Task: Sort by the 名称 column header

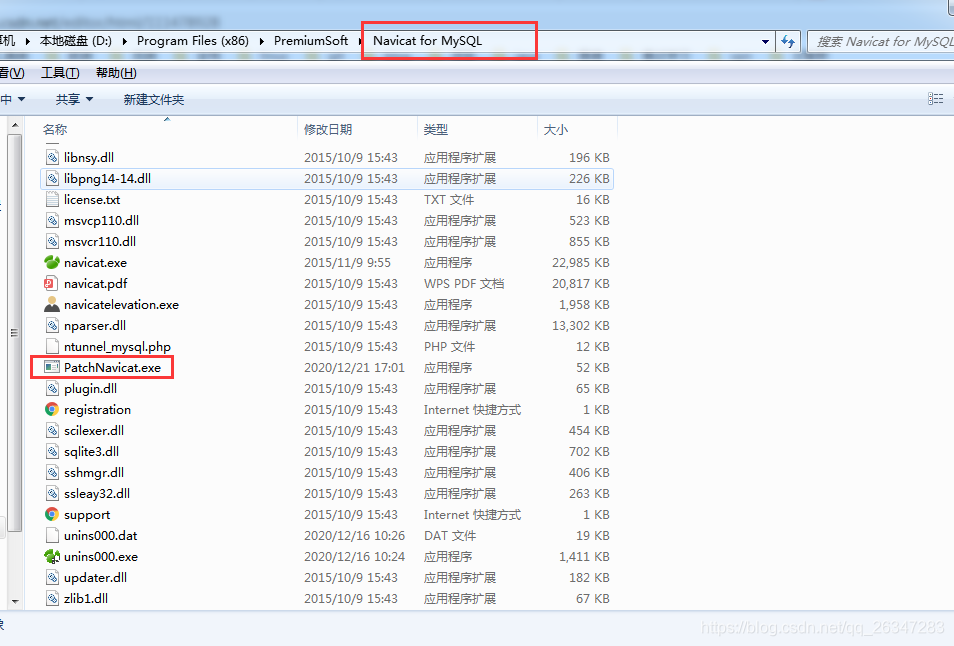Action: (55, 130)
